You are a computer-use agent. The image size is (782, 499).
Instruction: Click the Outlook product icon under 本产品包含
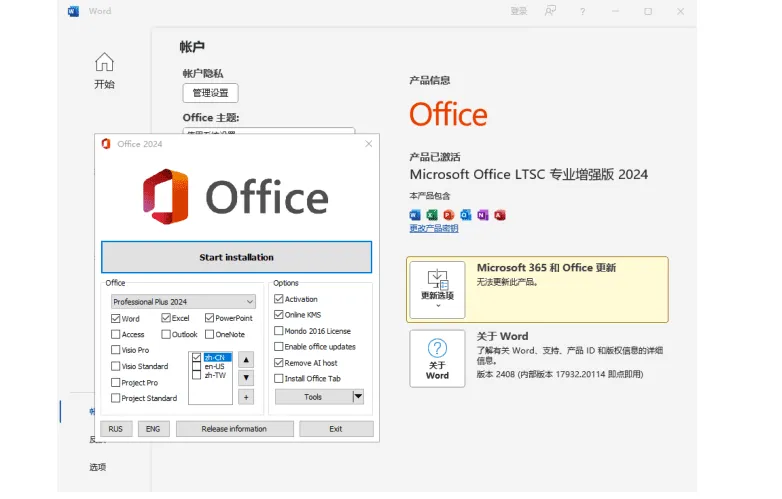click(466, 215)
